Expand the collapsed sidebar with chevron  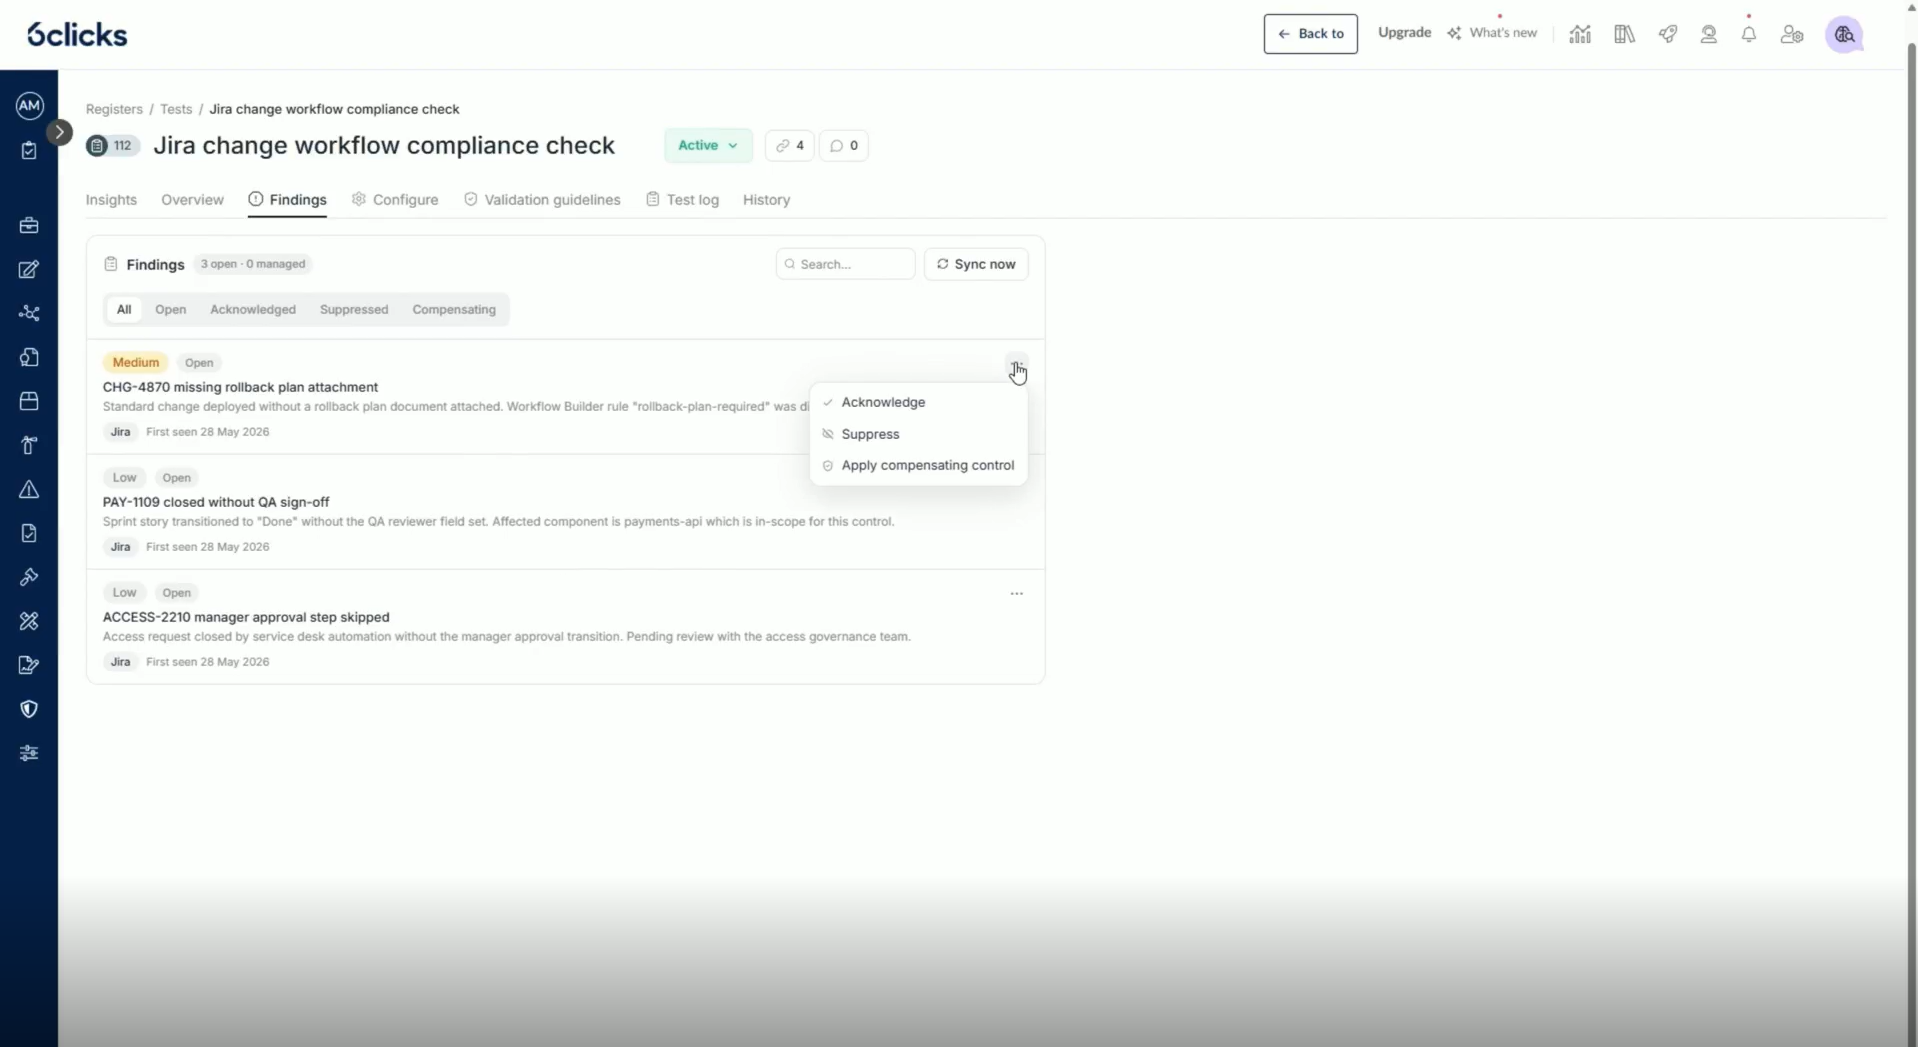tap(59, 132)
